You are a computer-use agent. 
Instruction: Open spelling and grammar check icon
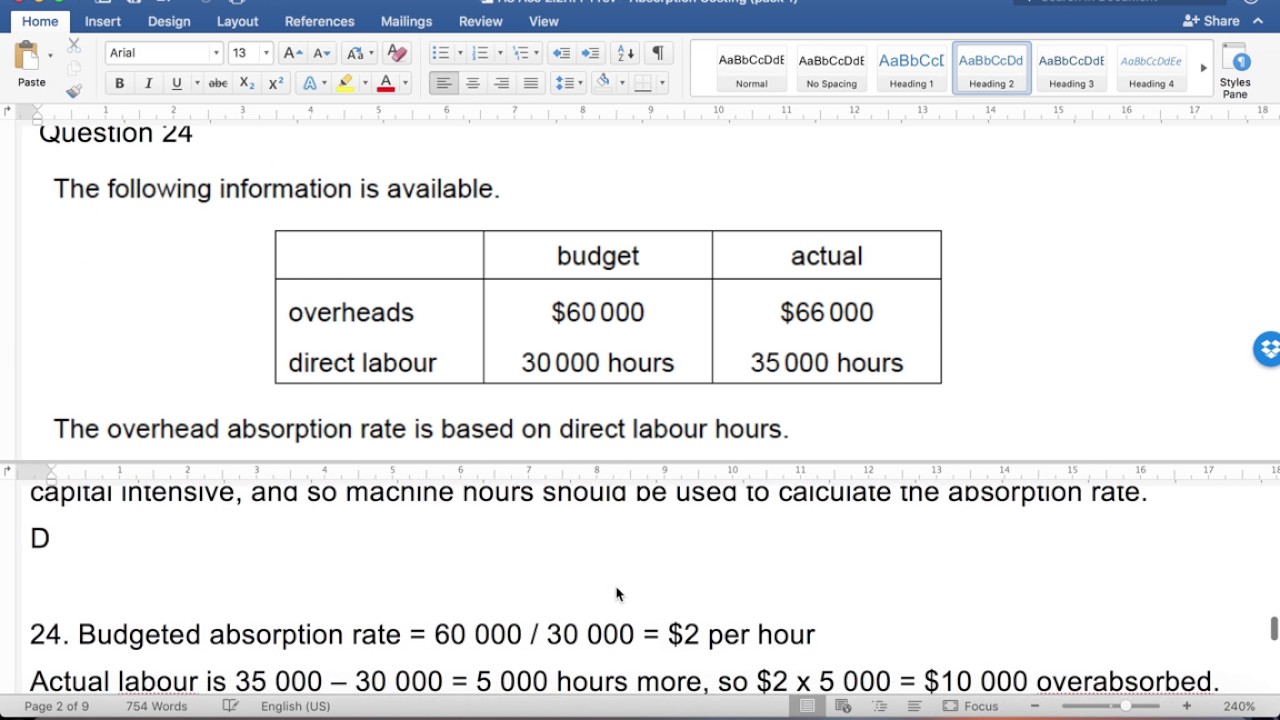point(230,706)
